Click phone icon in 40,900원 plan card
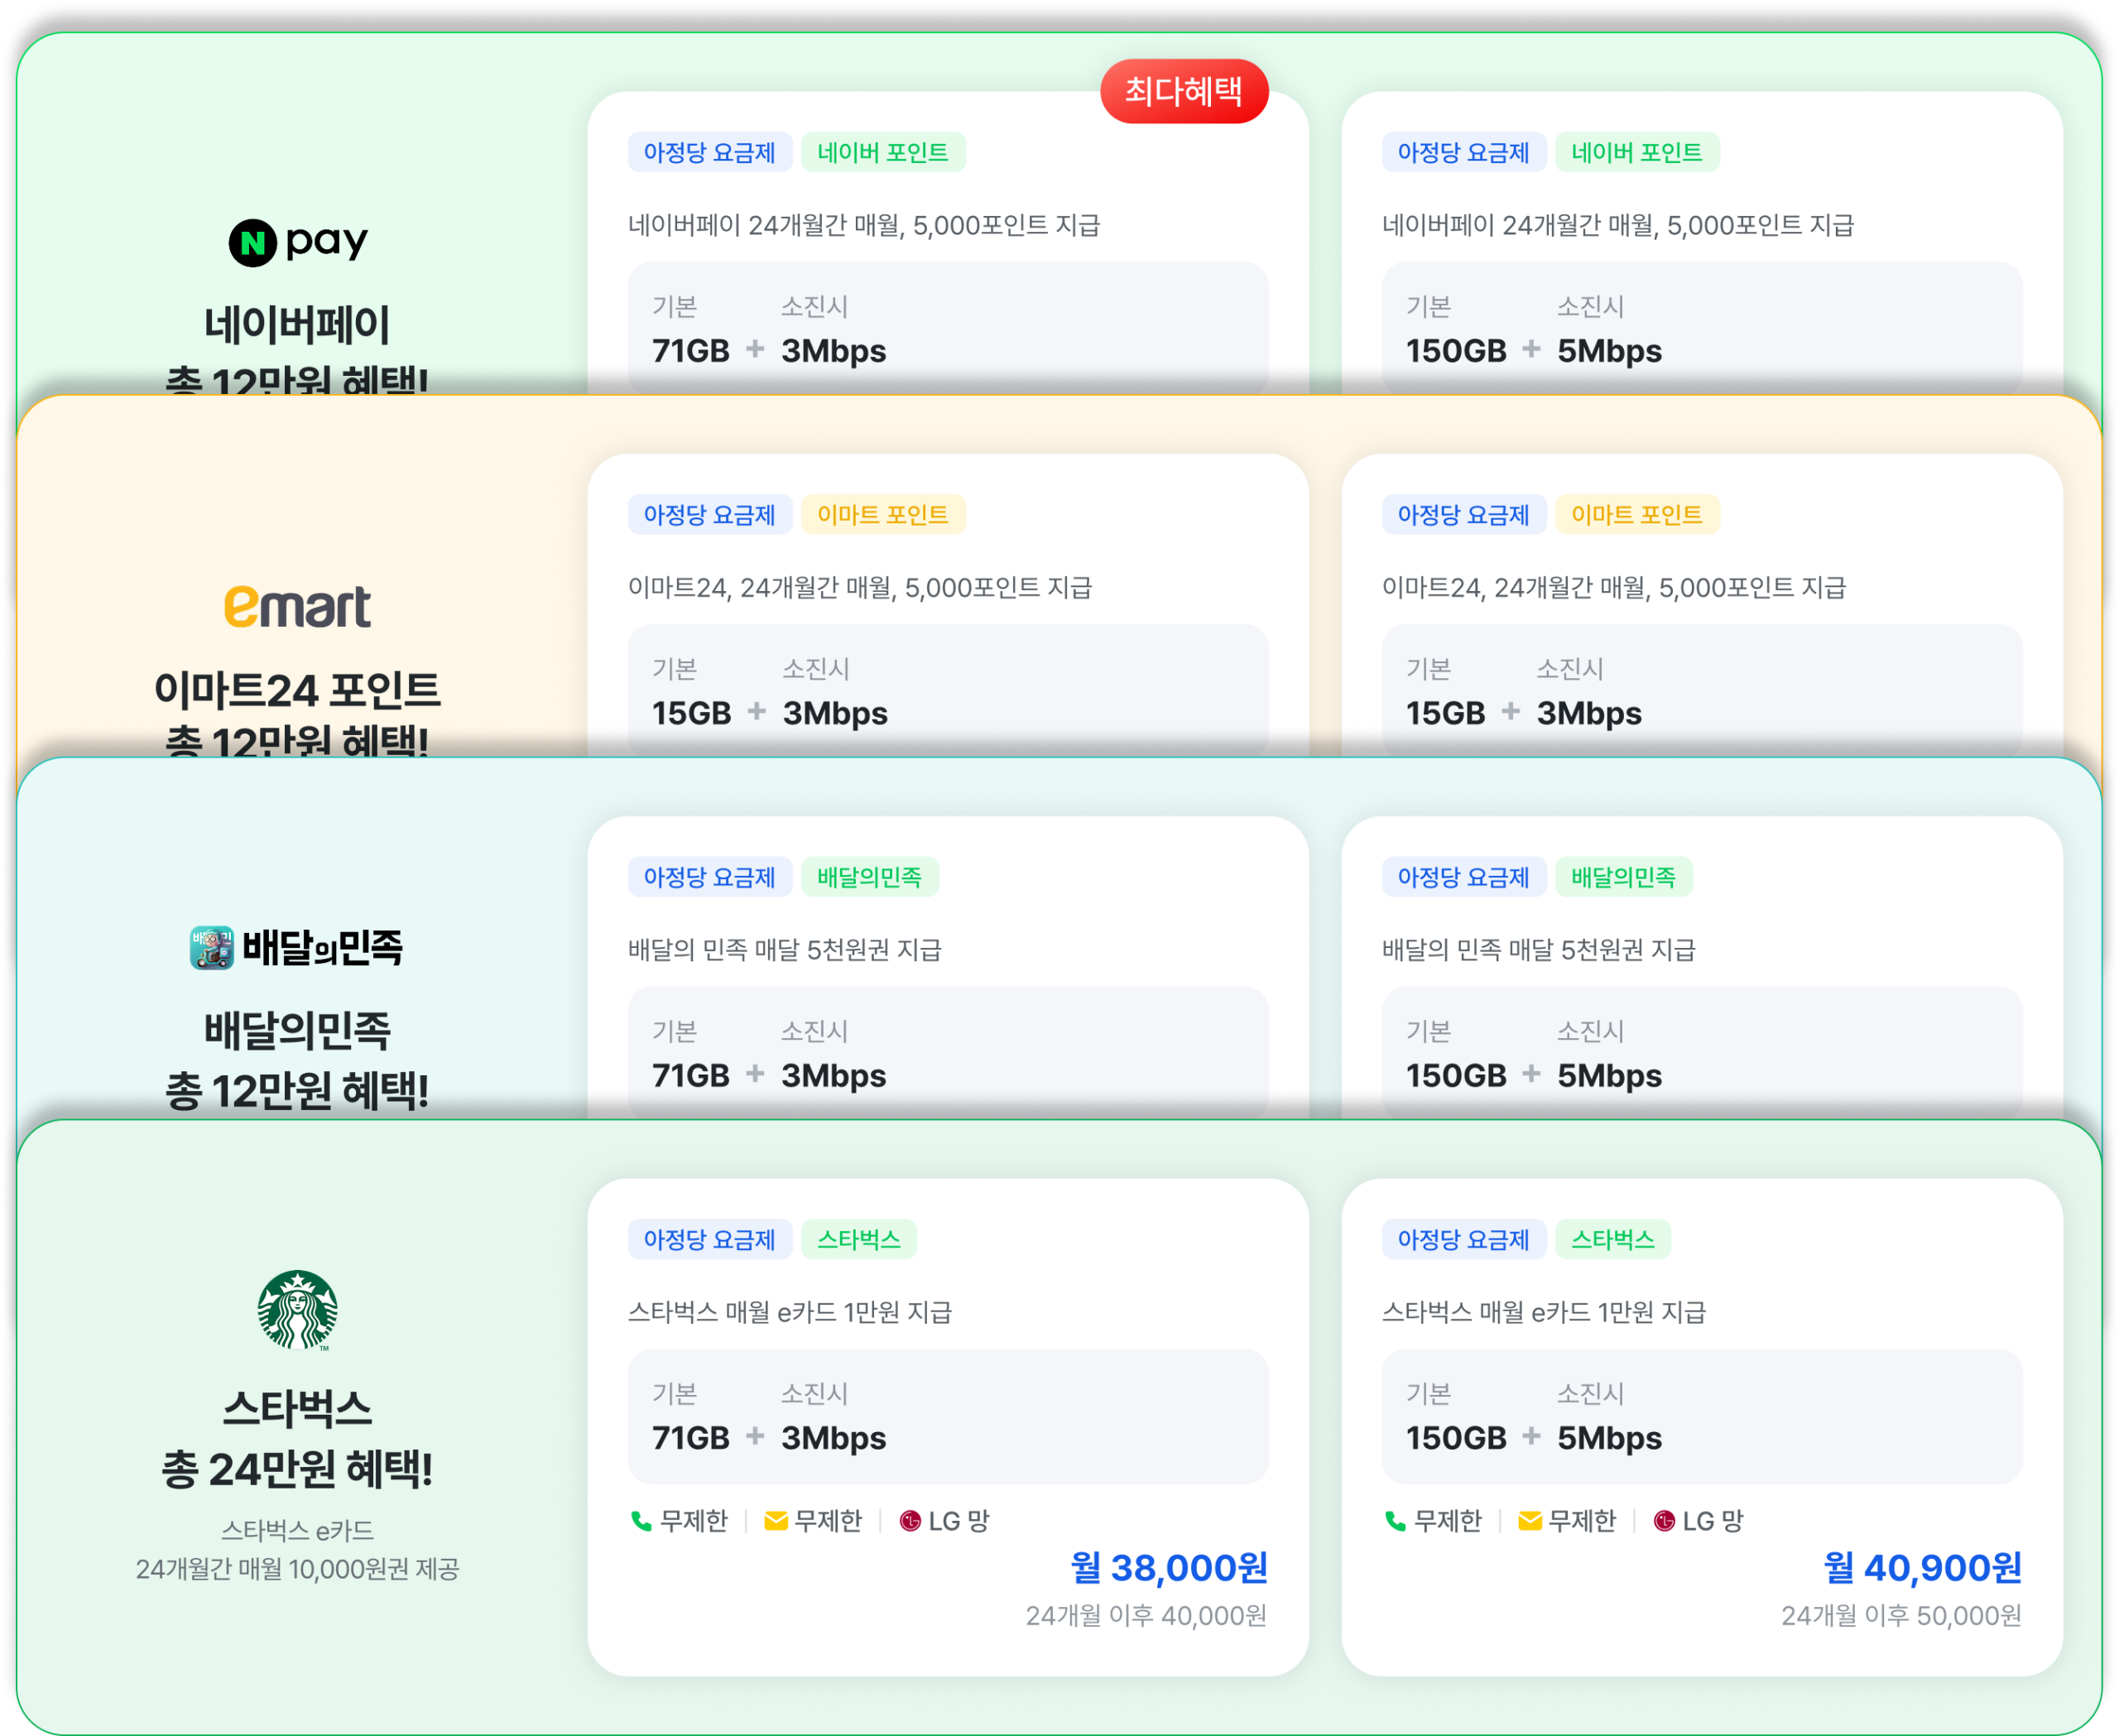2119x1736 pixels. tap(1395, 1521)
